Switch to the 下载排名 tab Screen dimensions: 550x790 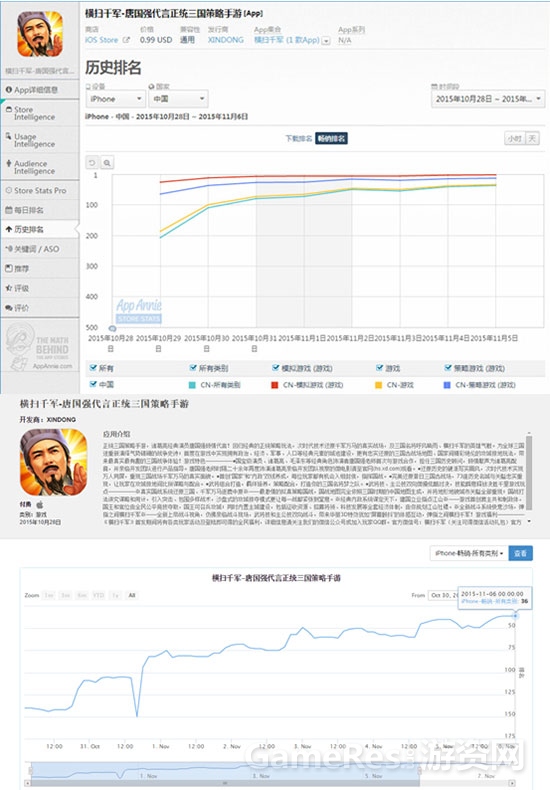click(x=299, y=139)
